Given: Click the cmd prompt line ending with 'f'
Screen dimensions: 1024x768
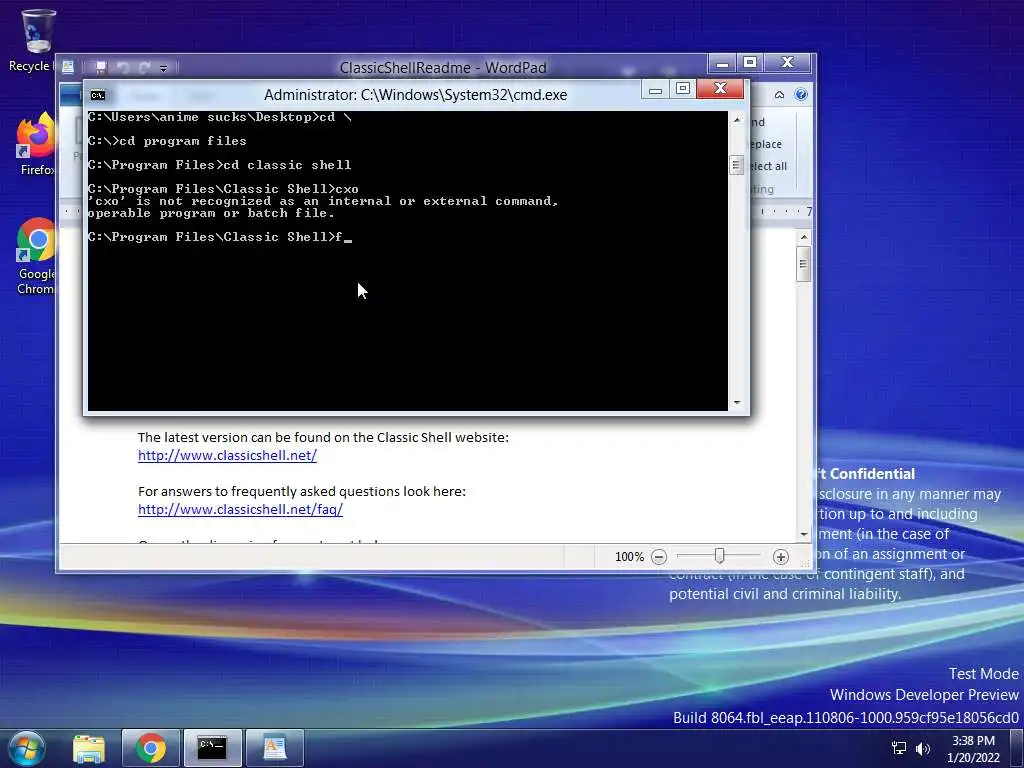Looking at the screenshot, I should (220, 237).
